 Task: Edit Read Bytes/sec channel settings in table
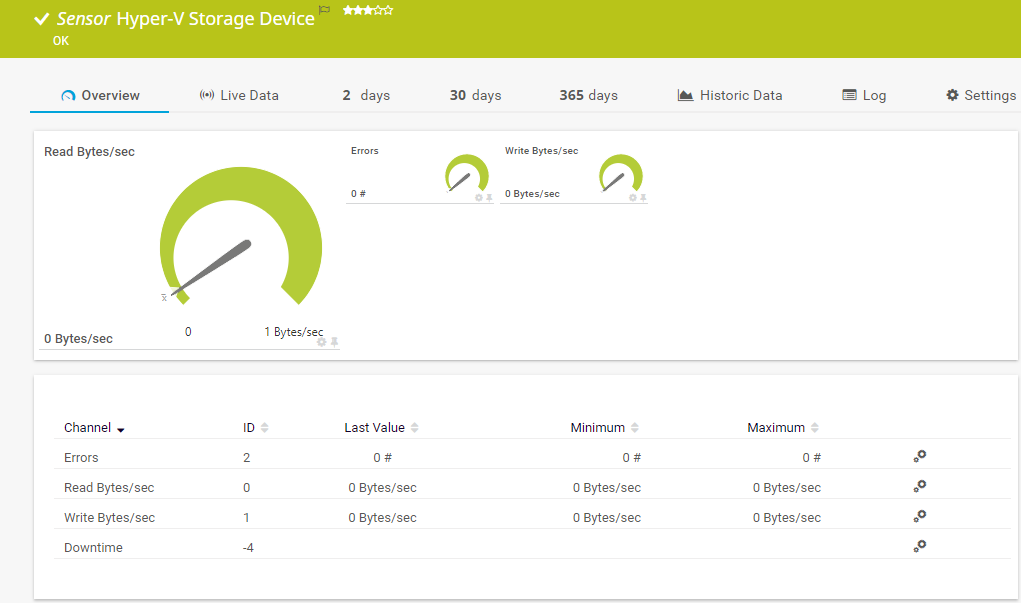(x=919, y=486)
